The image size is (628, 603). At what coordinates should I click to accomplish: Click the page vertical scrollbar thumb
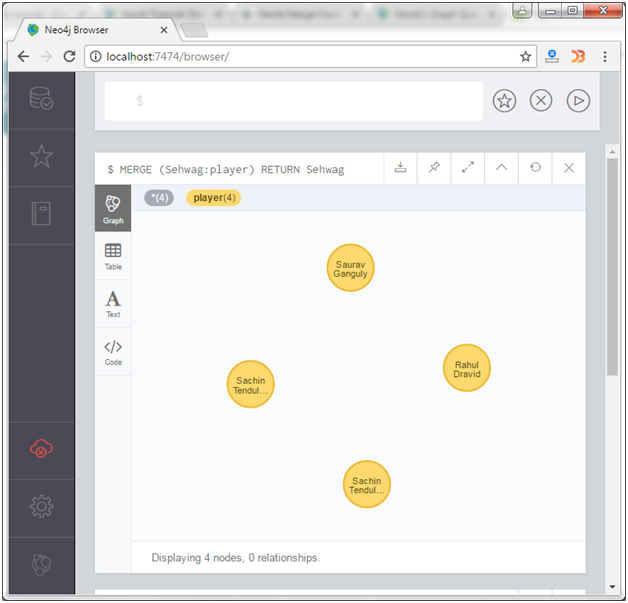(612, 267)
